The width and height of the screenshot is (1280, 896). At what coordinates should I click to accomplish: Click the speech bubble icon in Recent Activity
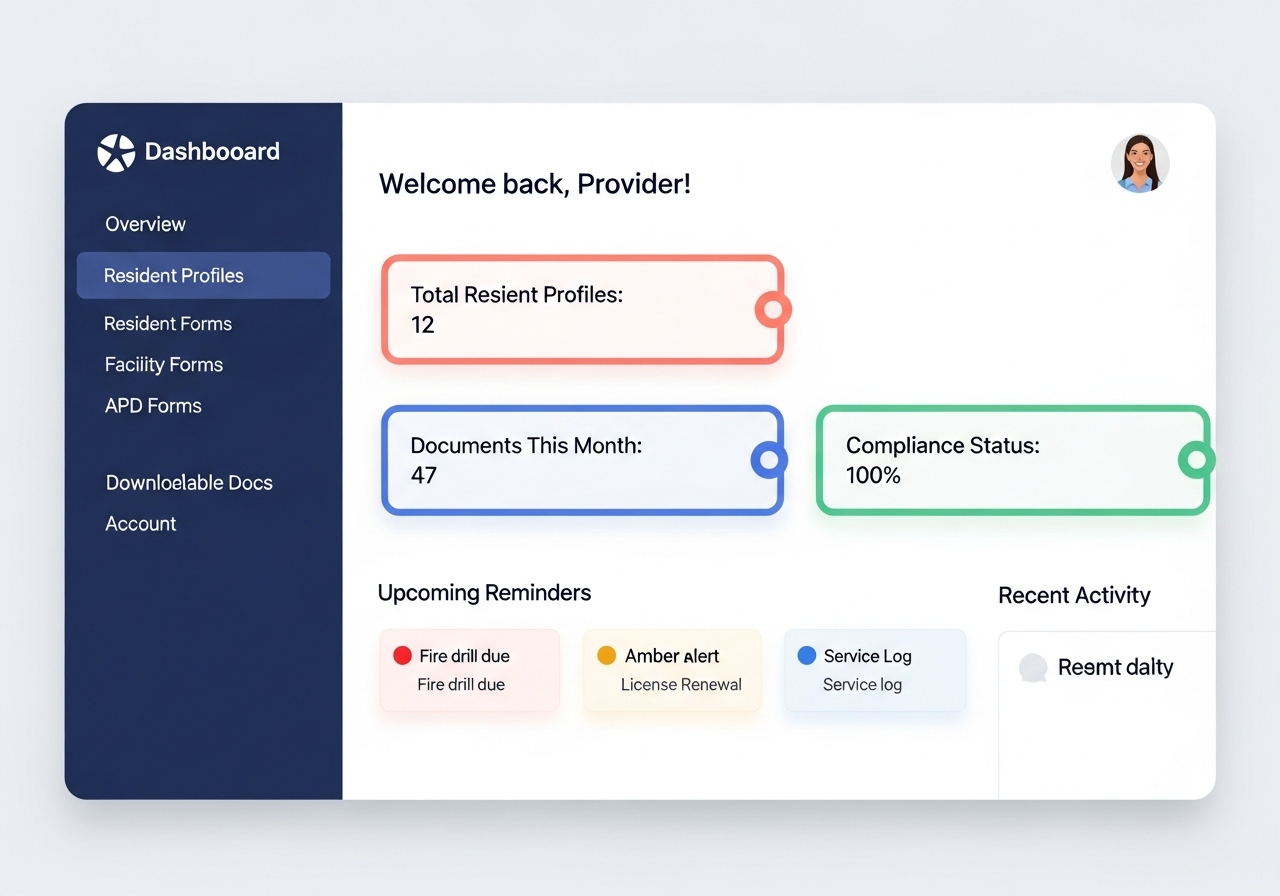click(x=1033, y=668)
